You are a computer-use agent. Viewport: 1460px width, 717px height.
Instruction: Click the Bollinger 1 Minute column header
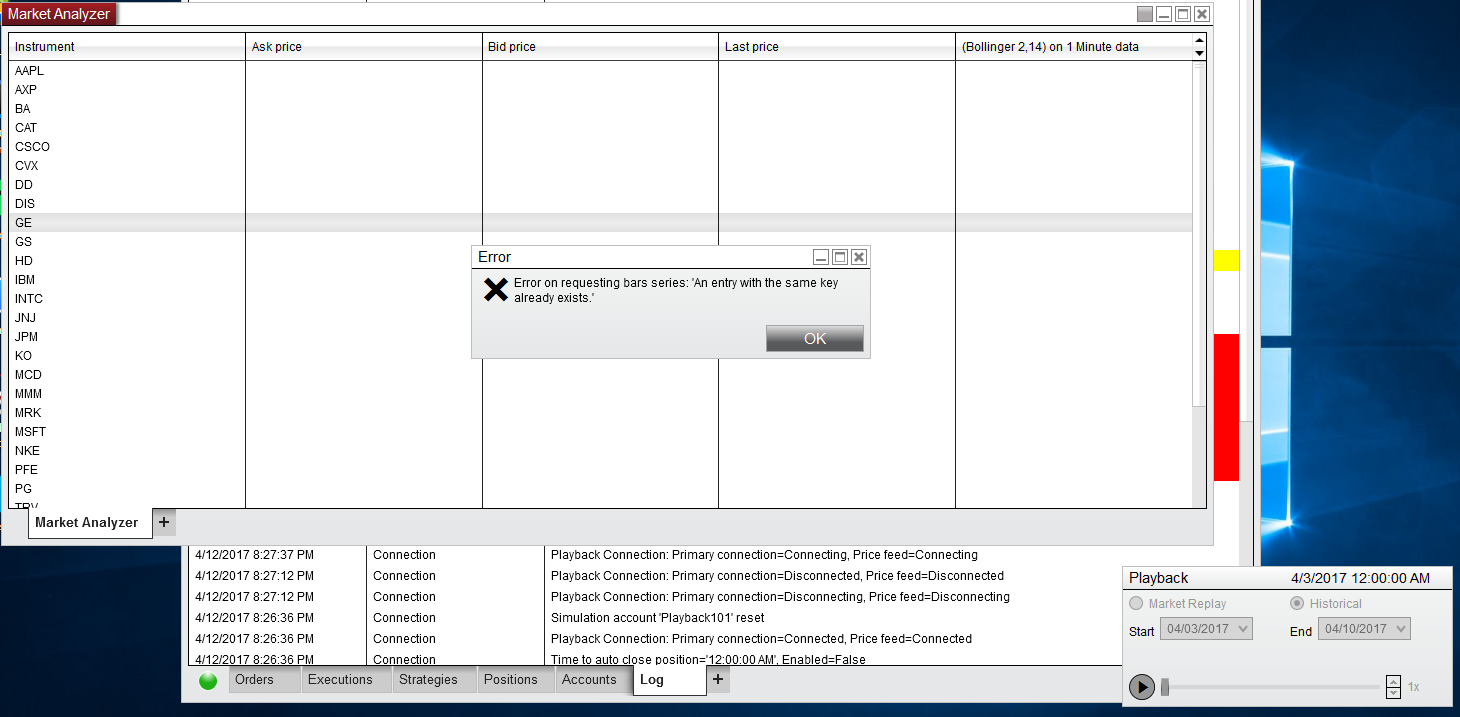(x=1073, y=47)
